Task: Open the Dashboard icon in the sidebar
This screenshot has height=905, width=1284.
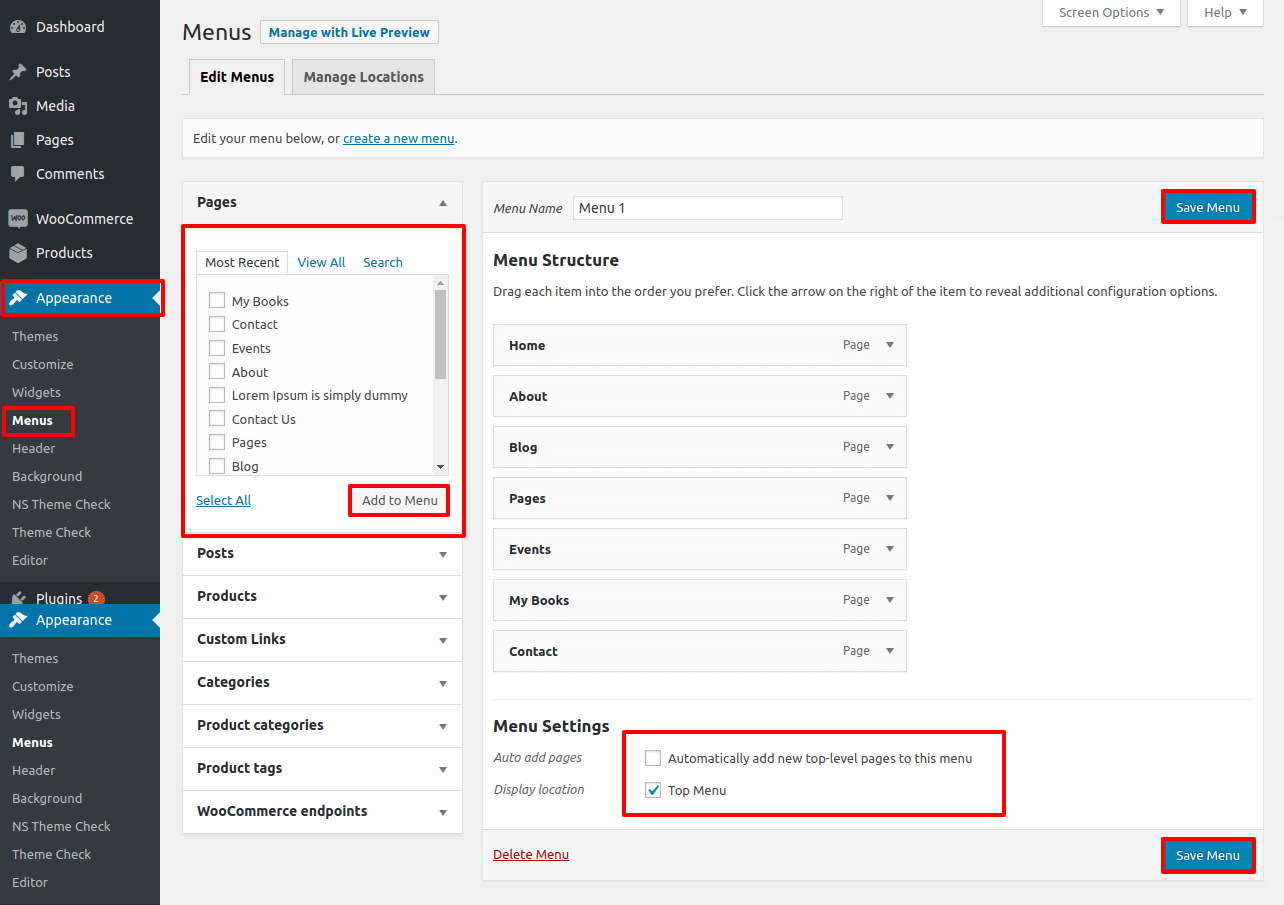Action: click(18, 27)
